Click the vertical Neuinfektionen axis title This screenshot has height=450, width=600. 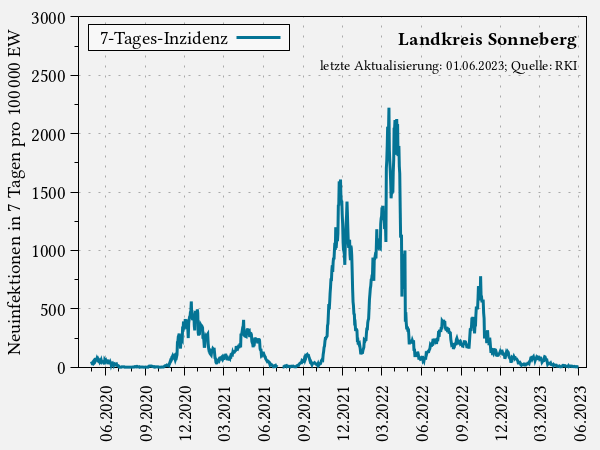tap(15, 192)
